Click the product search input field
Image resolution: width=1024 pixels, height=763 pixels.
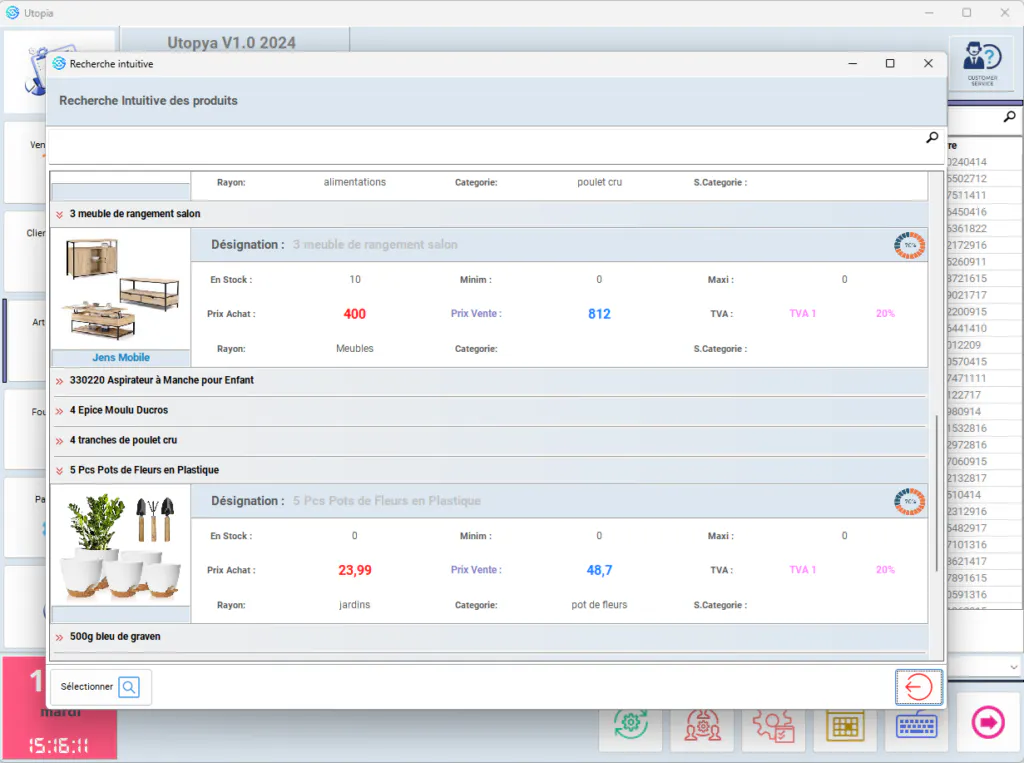pos(487,147)
